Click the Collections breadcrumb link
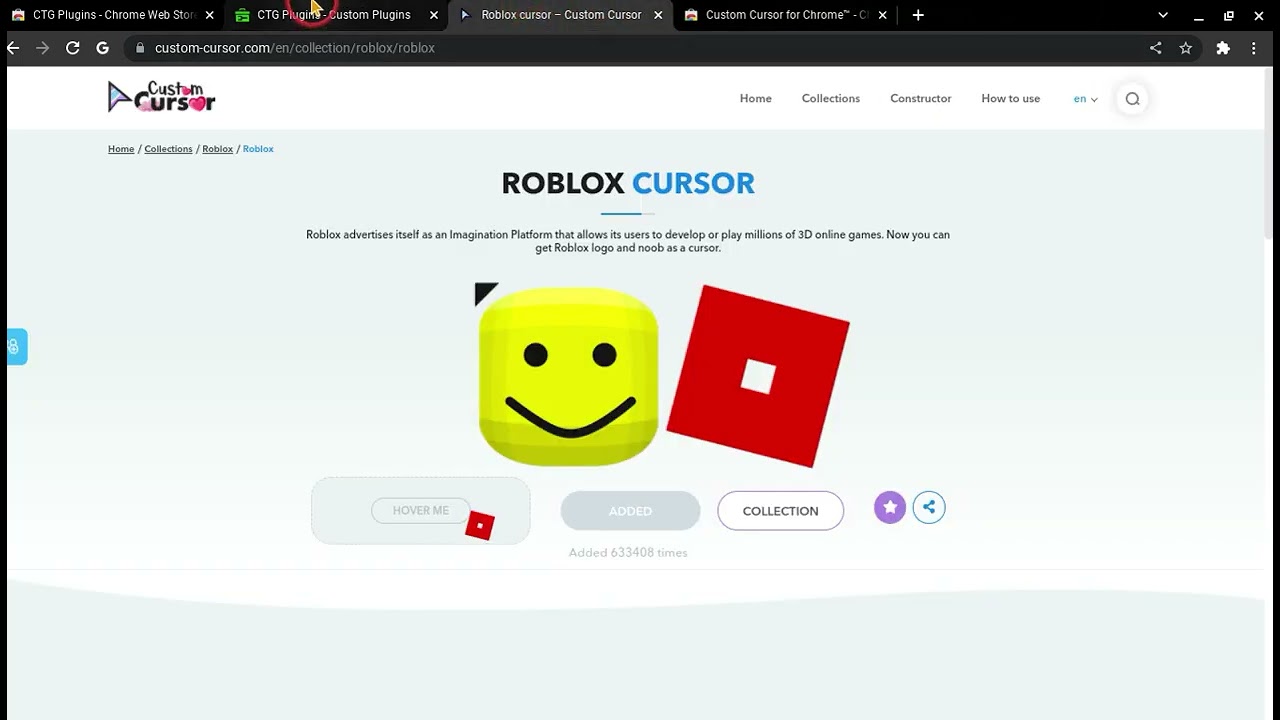This screenshot has height=720, width=1280. click(x=168, y=149)
